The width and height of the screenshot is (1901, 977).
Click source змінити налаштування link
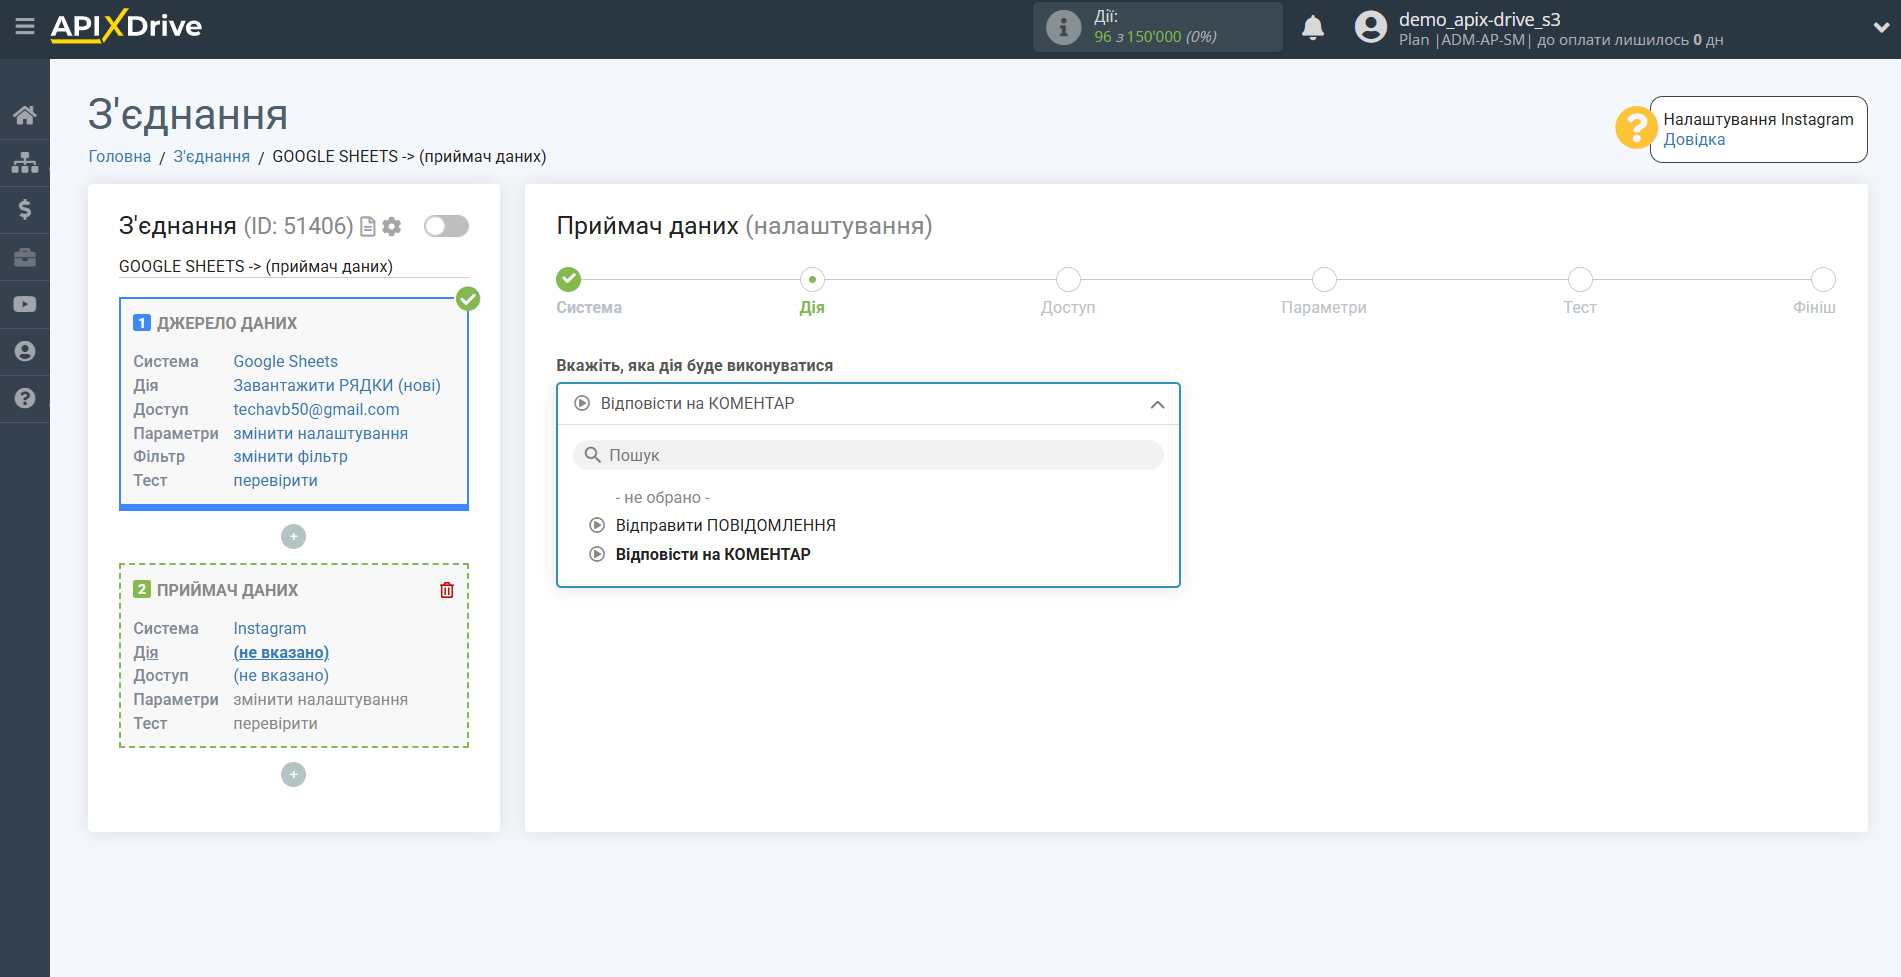(321, 433)
